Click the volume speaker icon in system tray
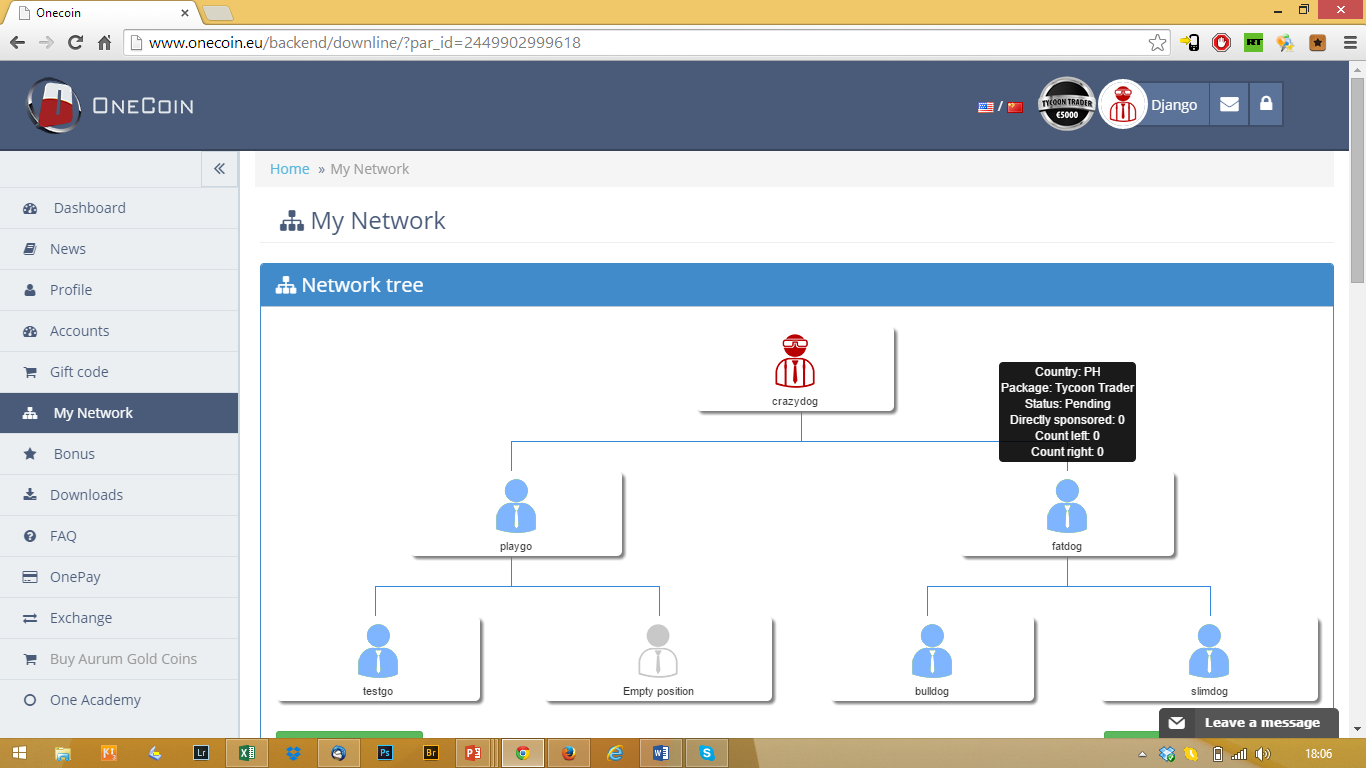1366x768 pixels. (x=1262, y=754)
